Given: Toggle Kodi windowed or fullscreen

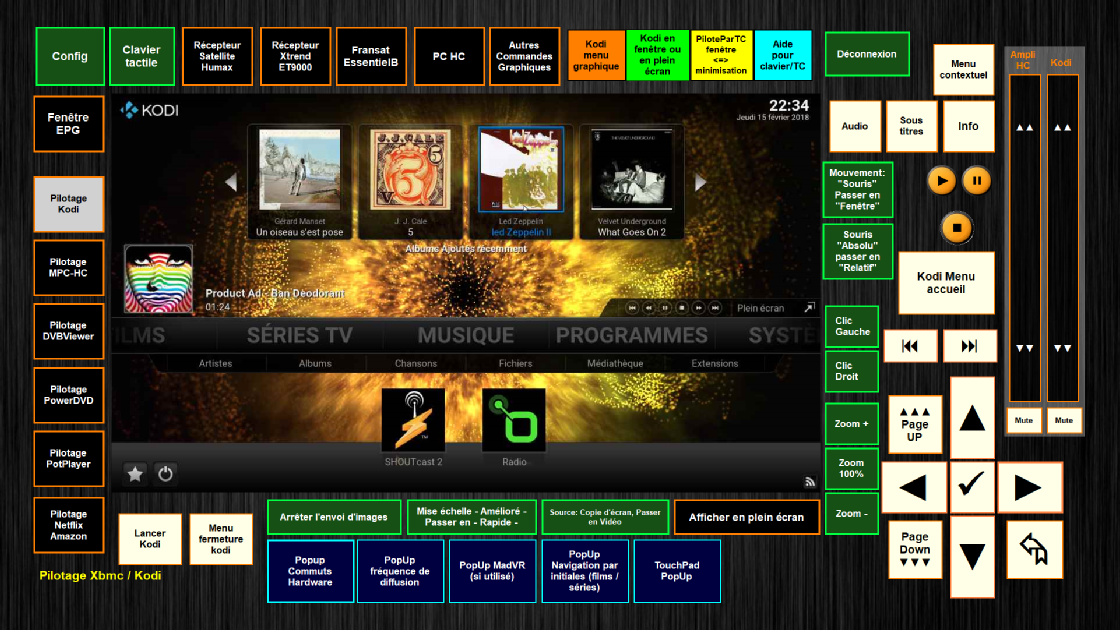Looking at the screenshot, I should point(657,55).
